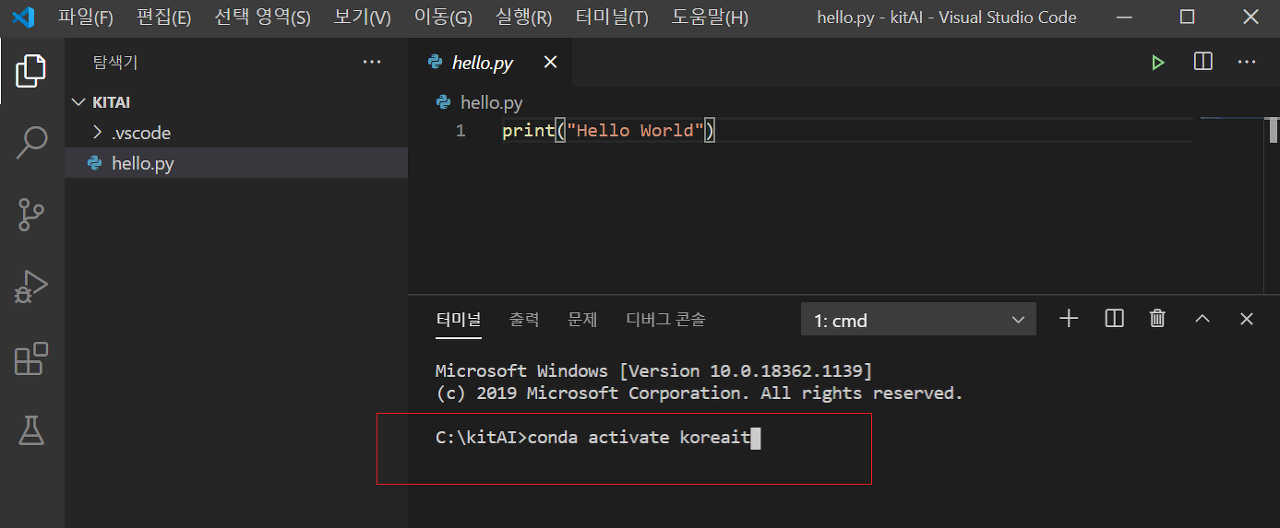
Task: Open the Run and Debug view
Action: [x=31, y=287]
